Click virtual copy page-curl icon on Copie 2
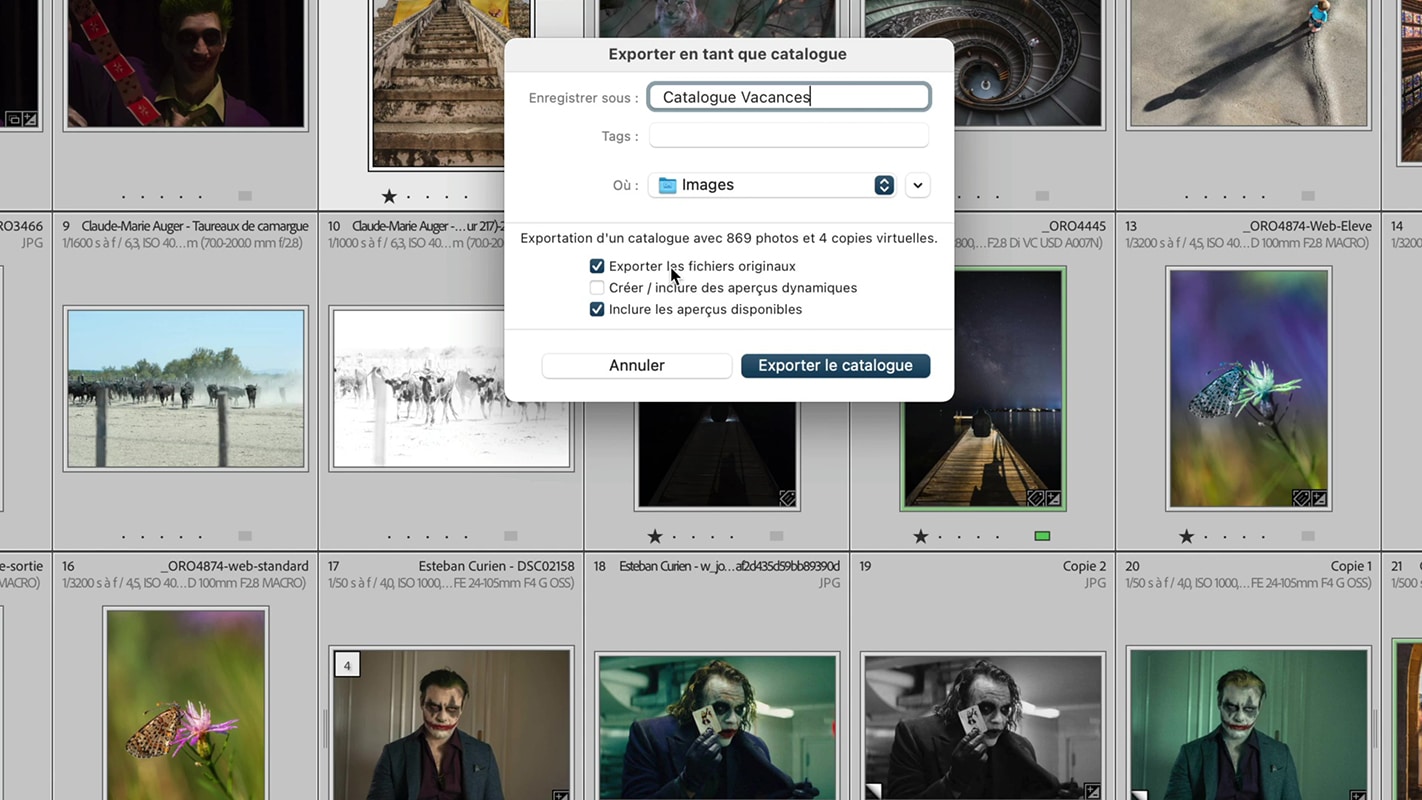The image size is (1422, 800). 873,792
